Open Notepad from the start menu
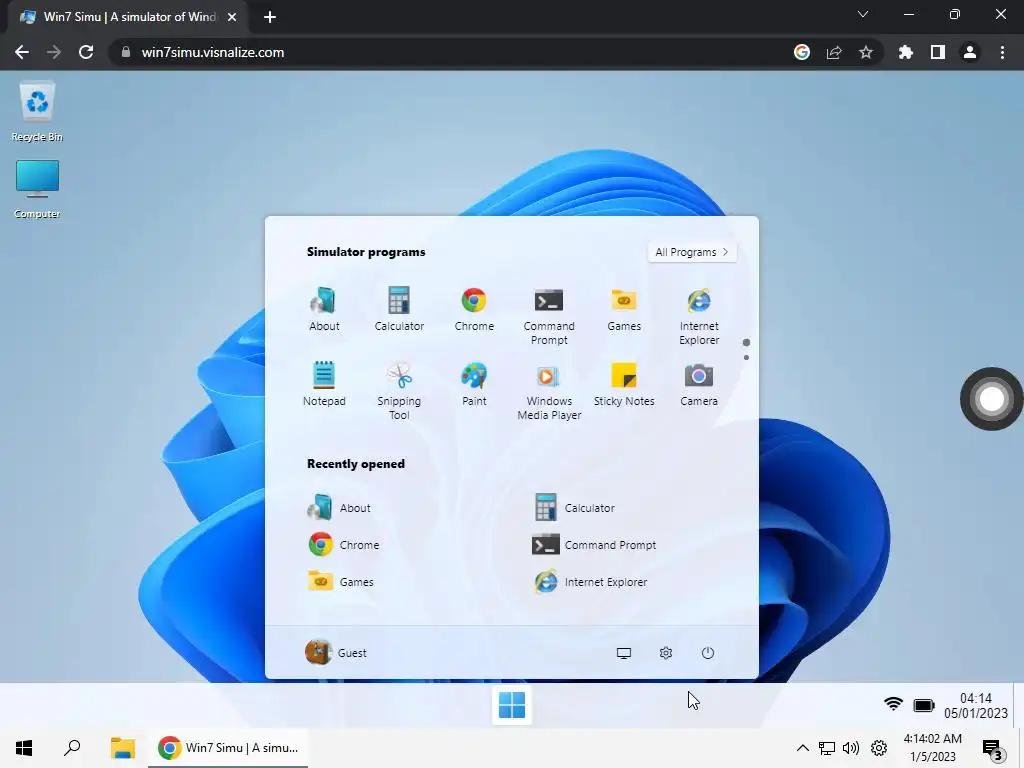 [324, 385]
